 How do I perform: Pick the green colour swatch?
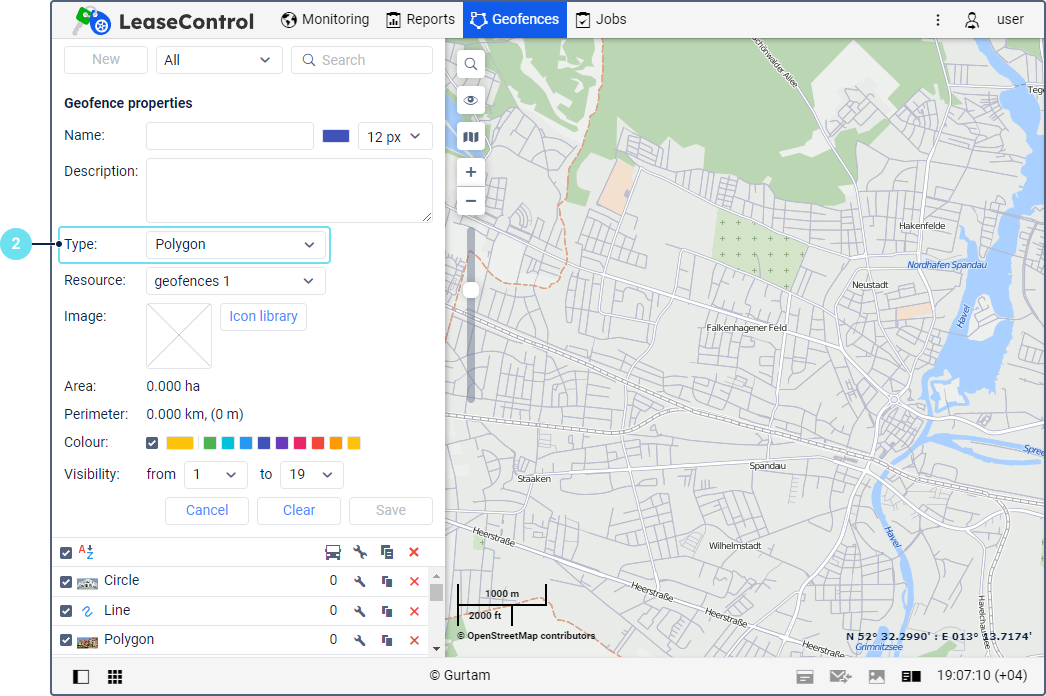(210, 443)
